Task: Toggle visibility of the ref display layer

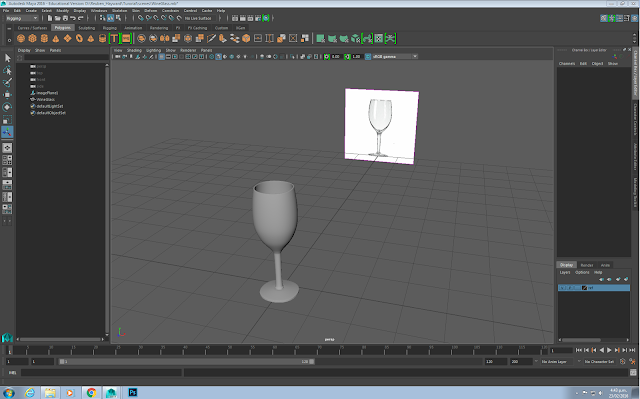Action: [562, 288]
